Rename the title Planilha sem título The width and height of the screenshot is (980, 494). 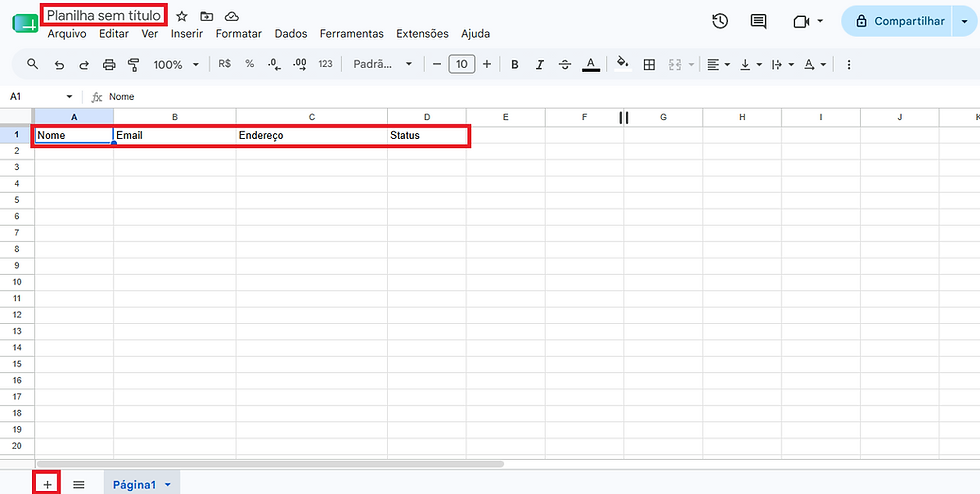tap(104, 15)
